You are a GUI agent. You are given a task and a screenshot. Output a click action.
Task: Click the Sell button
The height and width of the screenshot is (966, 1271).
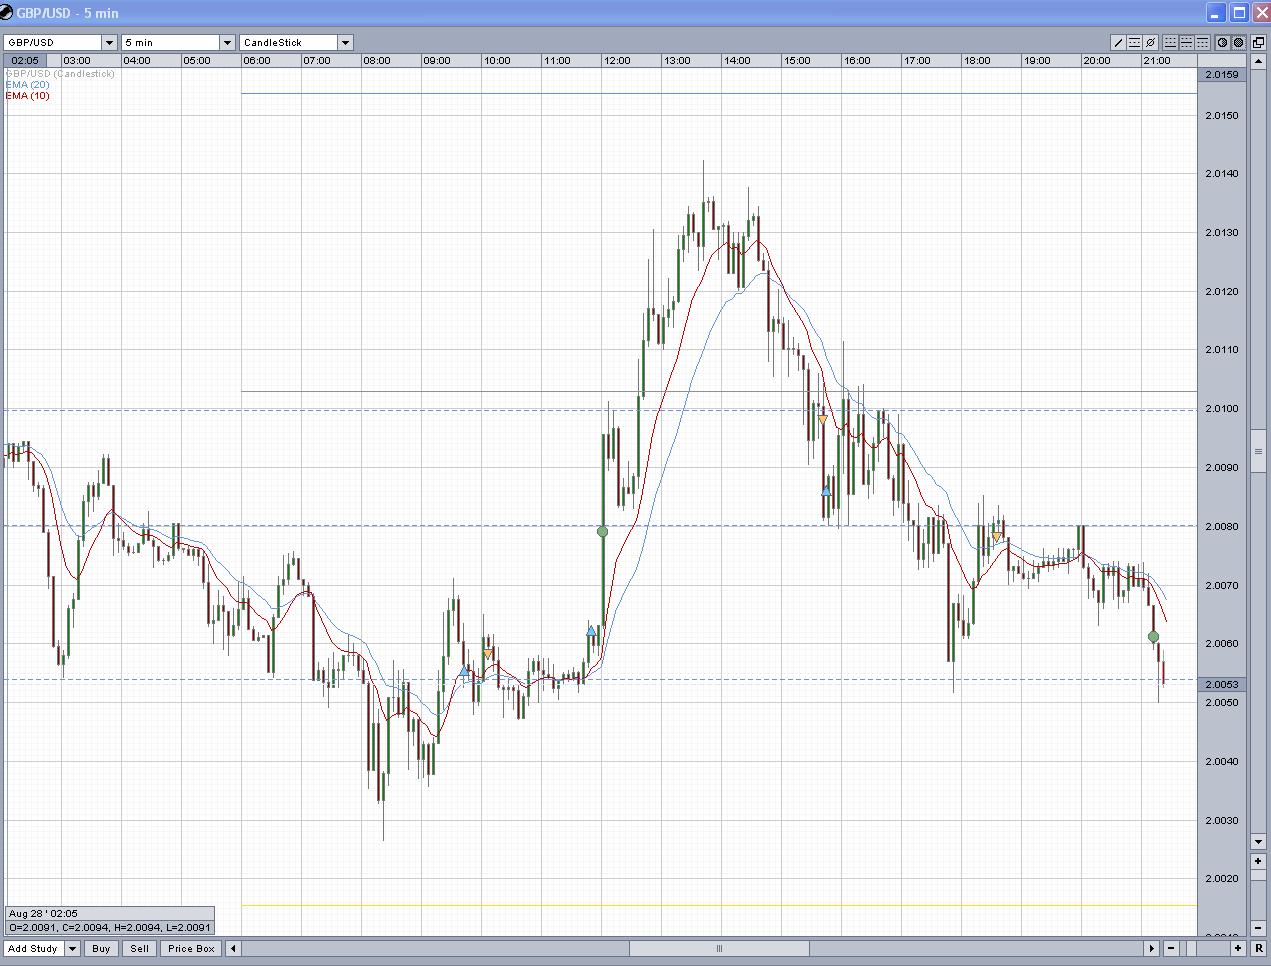click(139, 948)
